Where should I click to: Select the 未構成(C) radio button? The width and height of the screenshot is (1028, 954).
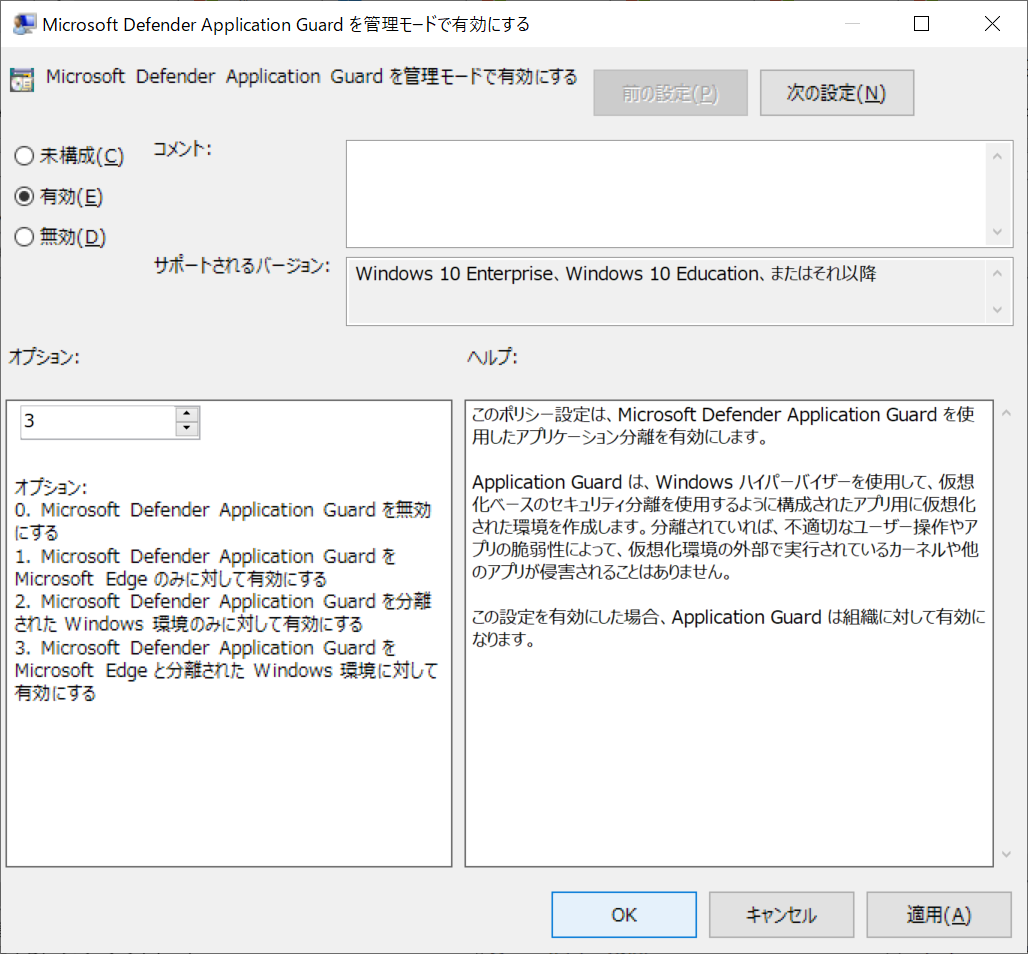[x=69, y=156]
